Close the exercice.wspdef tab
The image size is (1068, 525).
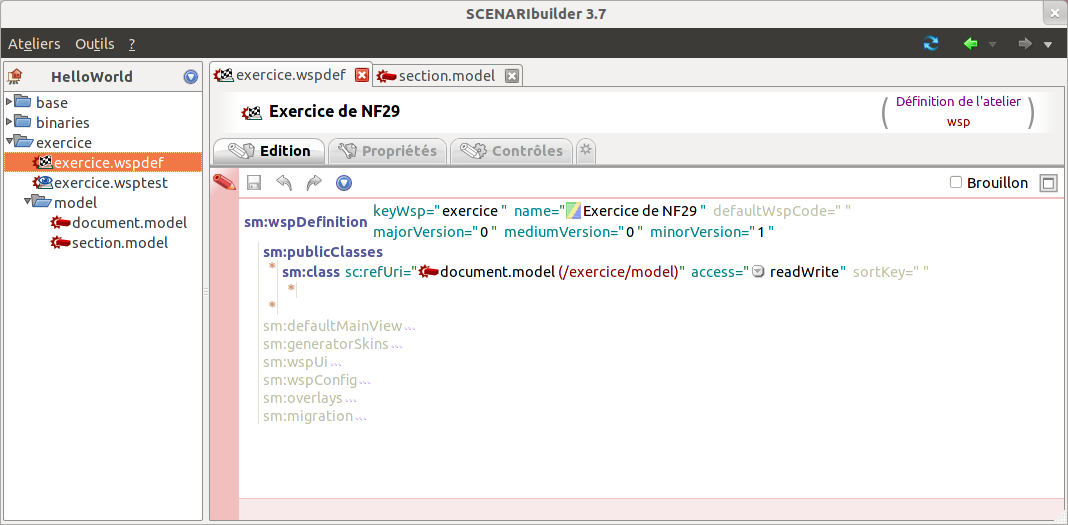pyautogui.click(x=362, y=76)
